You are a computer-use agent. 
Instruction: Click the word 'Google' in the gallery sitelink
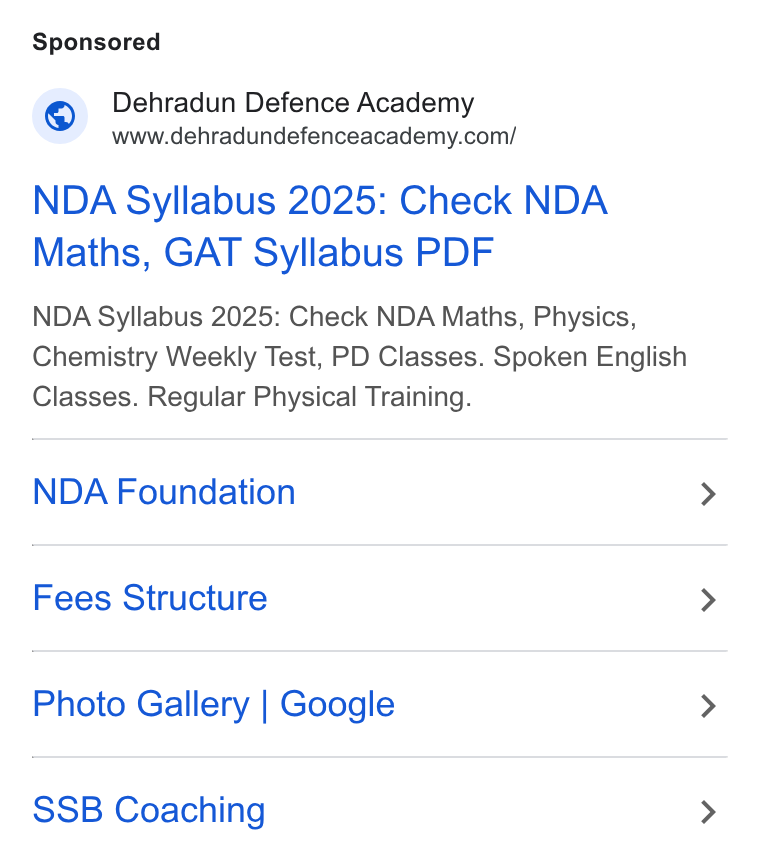[337, 705]
